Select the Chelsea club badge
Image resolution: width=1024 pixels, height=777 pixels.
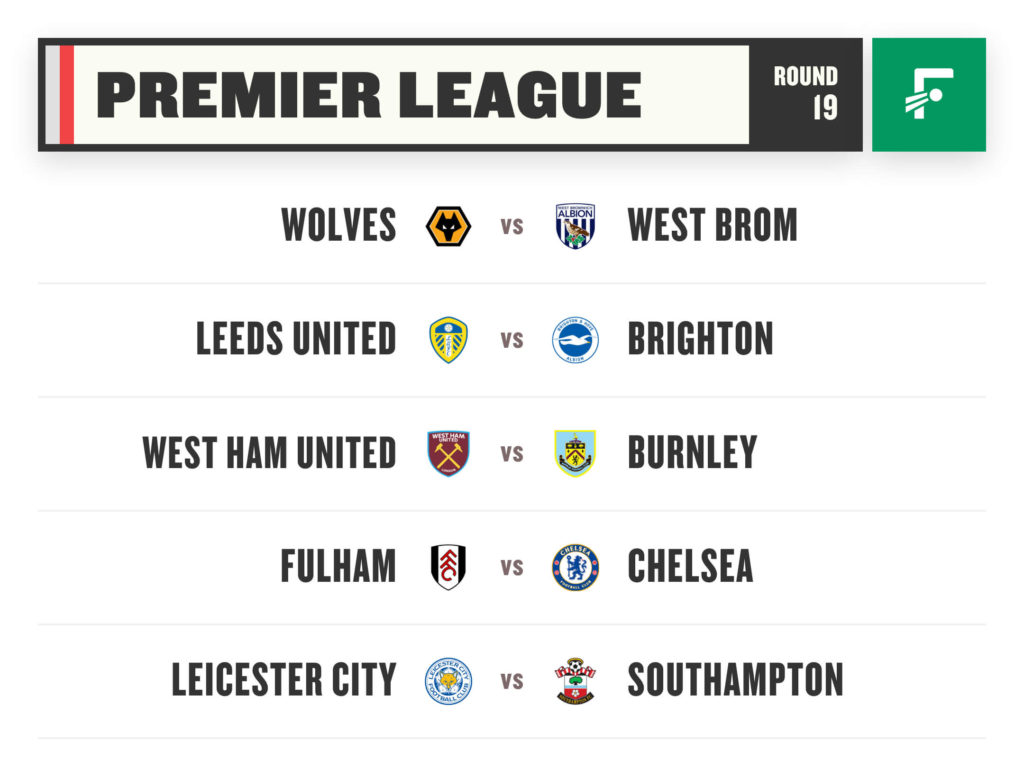[x=575, y=567]
